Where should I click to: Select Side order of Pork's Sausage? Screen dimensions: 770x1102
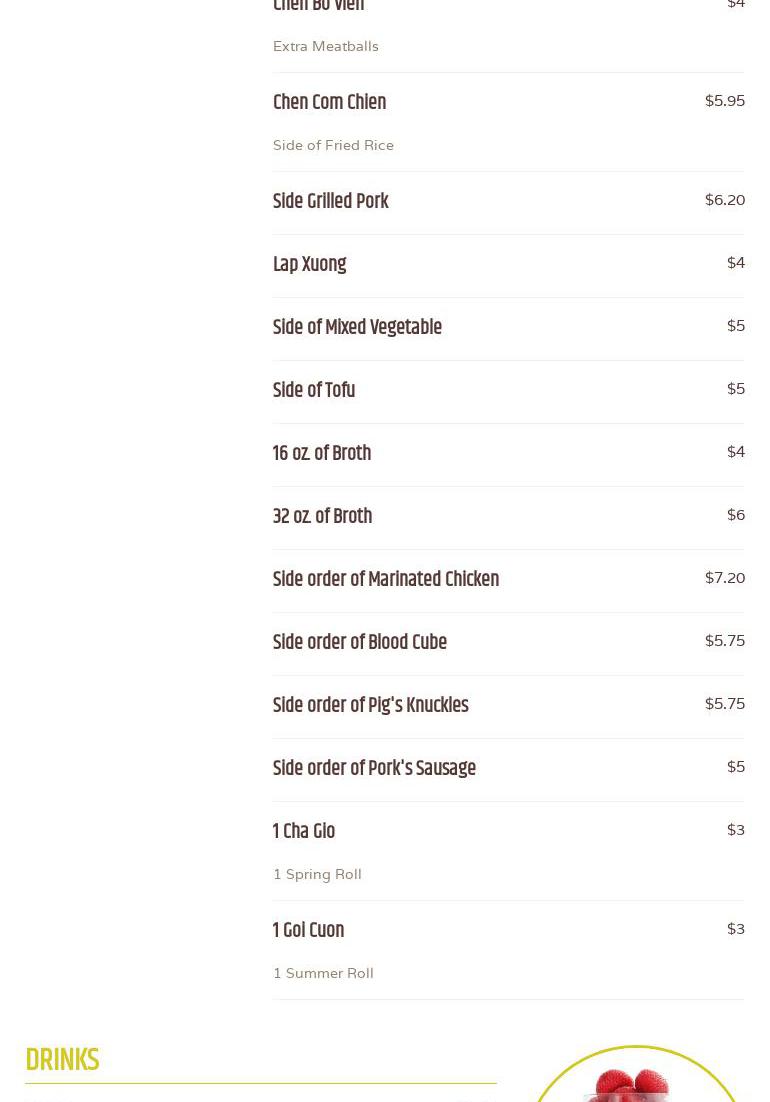pyautogui.click(x=374, y=769)
